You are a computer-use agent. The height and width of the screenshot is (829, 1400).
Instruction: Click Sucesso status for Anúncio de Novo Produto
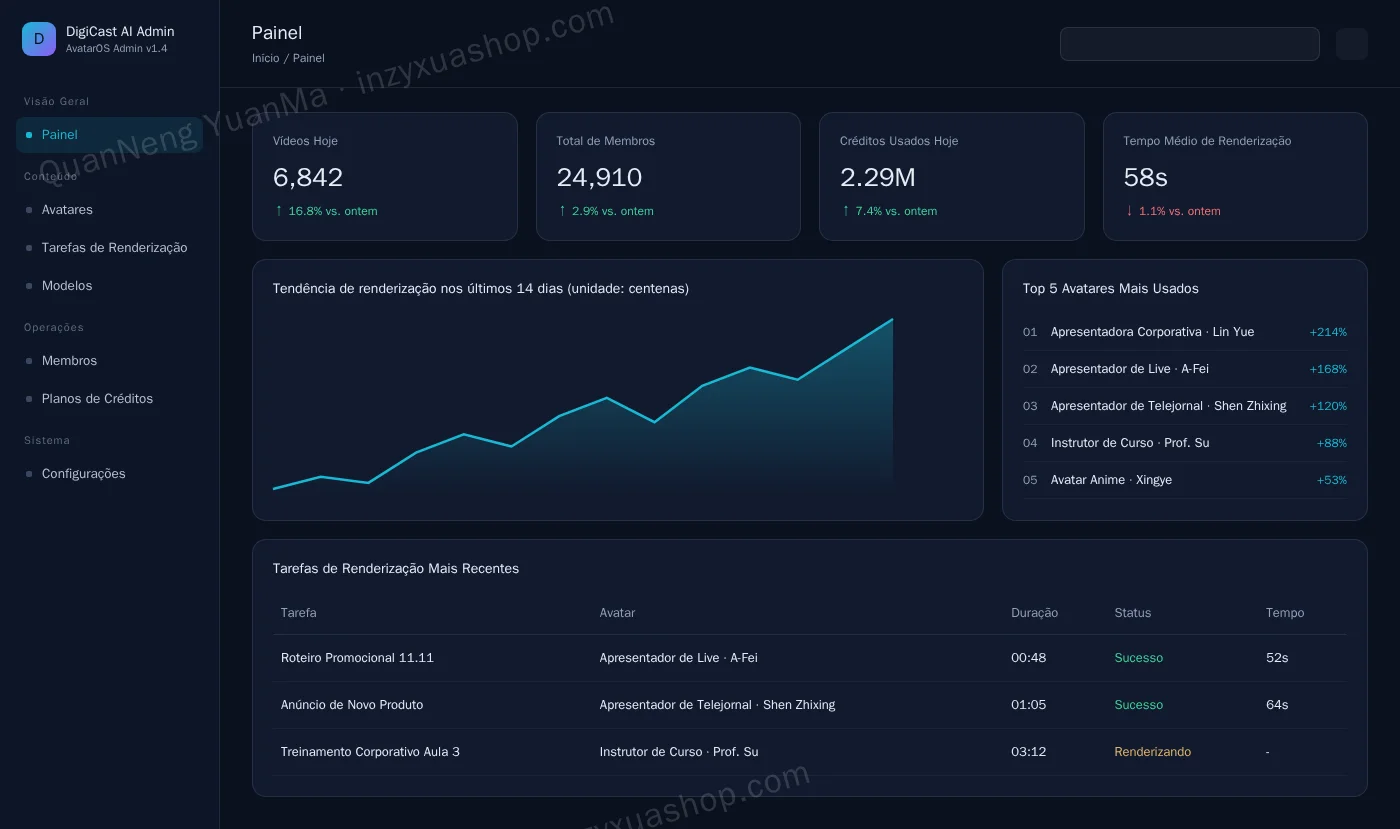[x=1139, y=705]
